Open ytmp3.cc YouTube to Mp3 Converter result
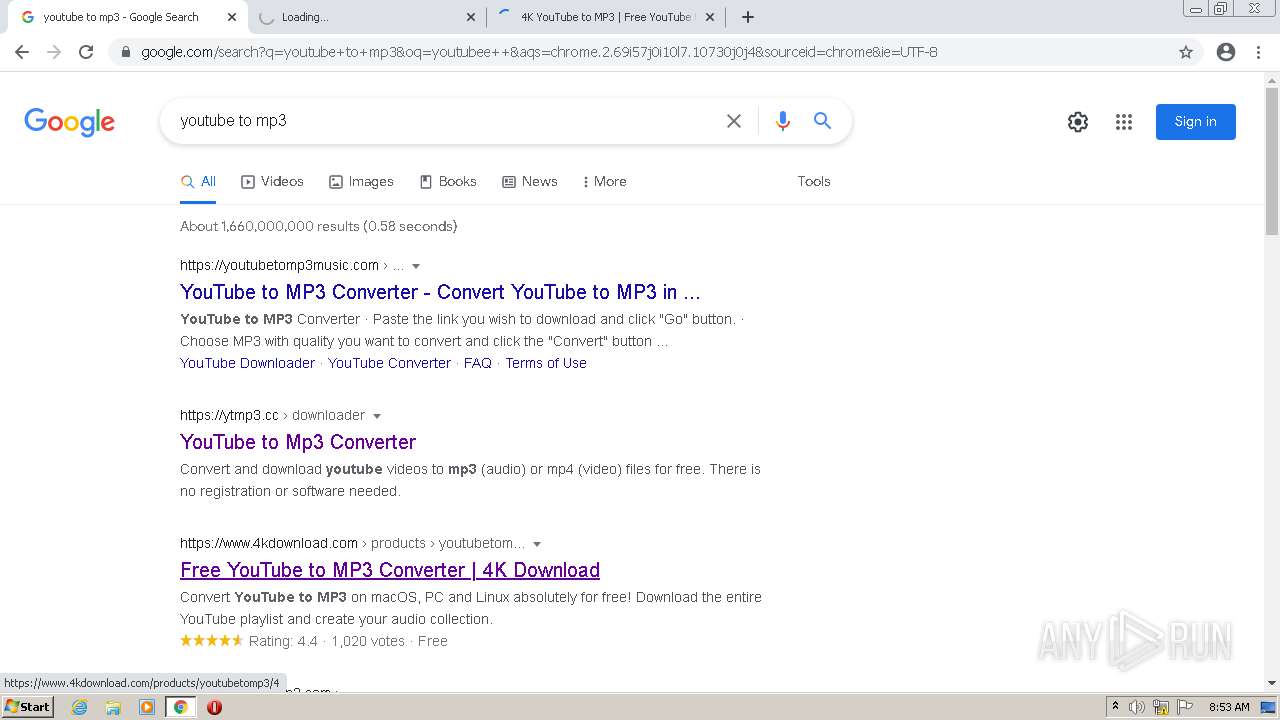The width and height of the screenshot is (1280, 720). 298,442
